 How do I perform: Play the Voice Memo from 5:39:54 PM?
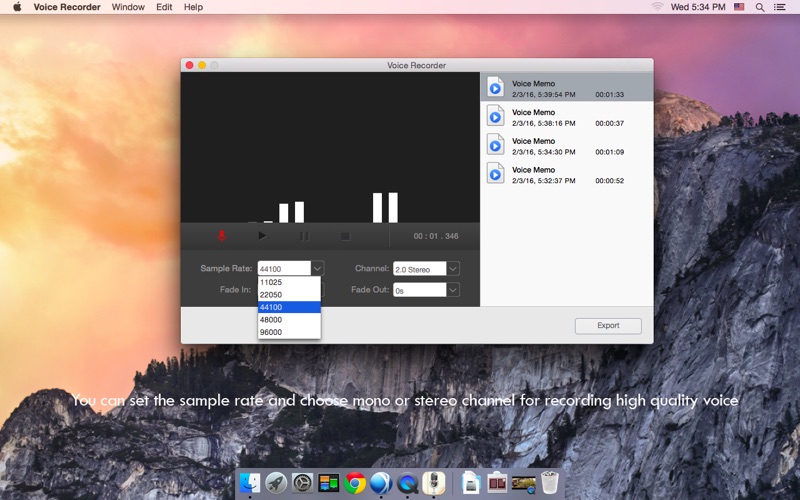[x=495, y=87]
